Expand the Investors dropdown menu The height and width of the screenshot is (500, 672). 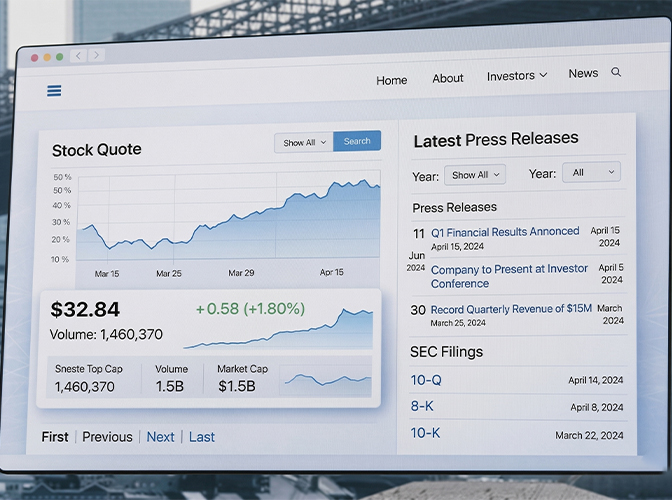point(517,76)
